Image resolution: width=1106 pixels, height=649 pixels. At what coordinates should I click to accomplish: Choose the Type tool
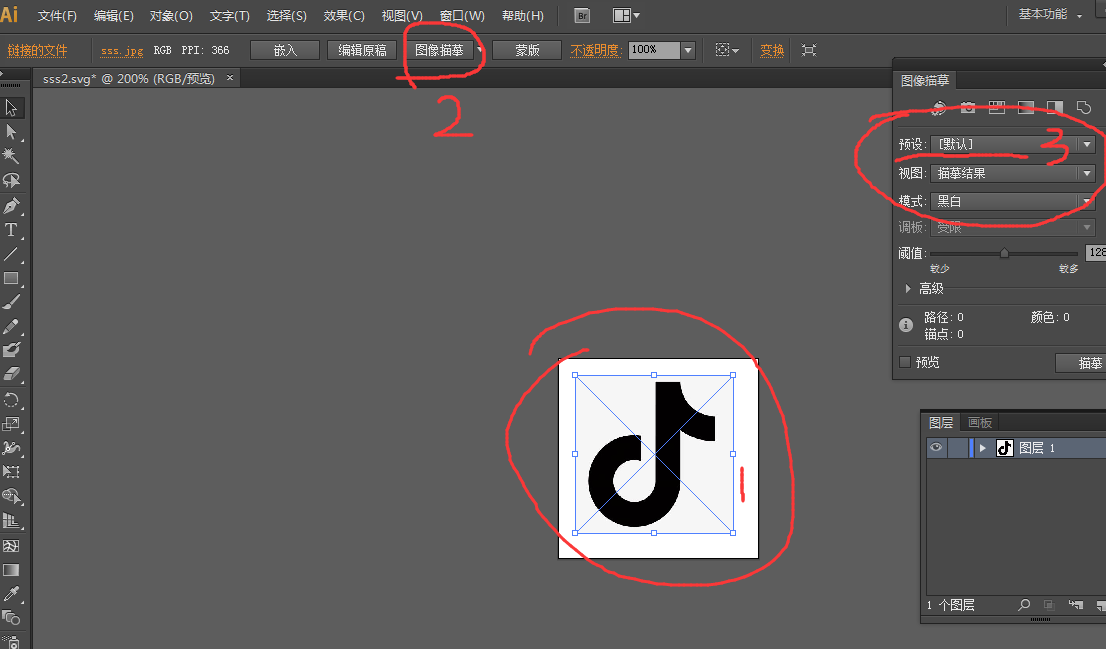pyautogui.click(x=12, y=230)
